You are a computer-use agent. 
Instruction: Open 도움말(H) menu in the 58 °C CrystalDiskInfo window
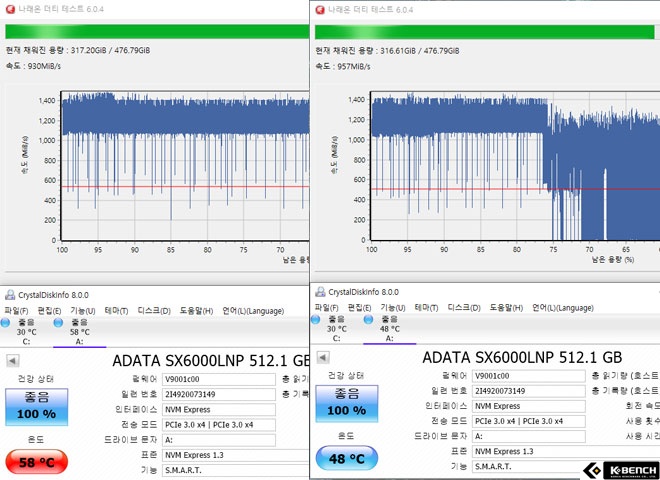pyautogui.click(x=197, y=311)
